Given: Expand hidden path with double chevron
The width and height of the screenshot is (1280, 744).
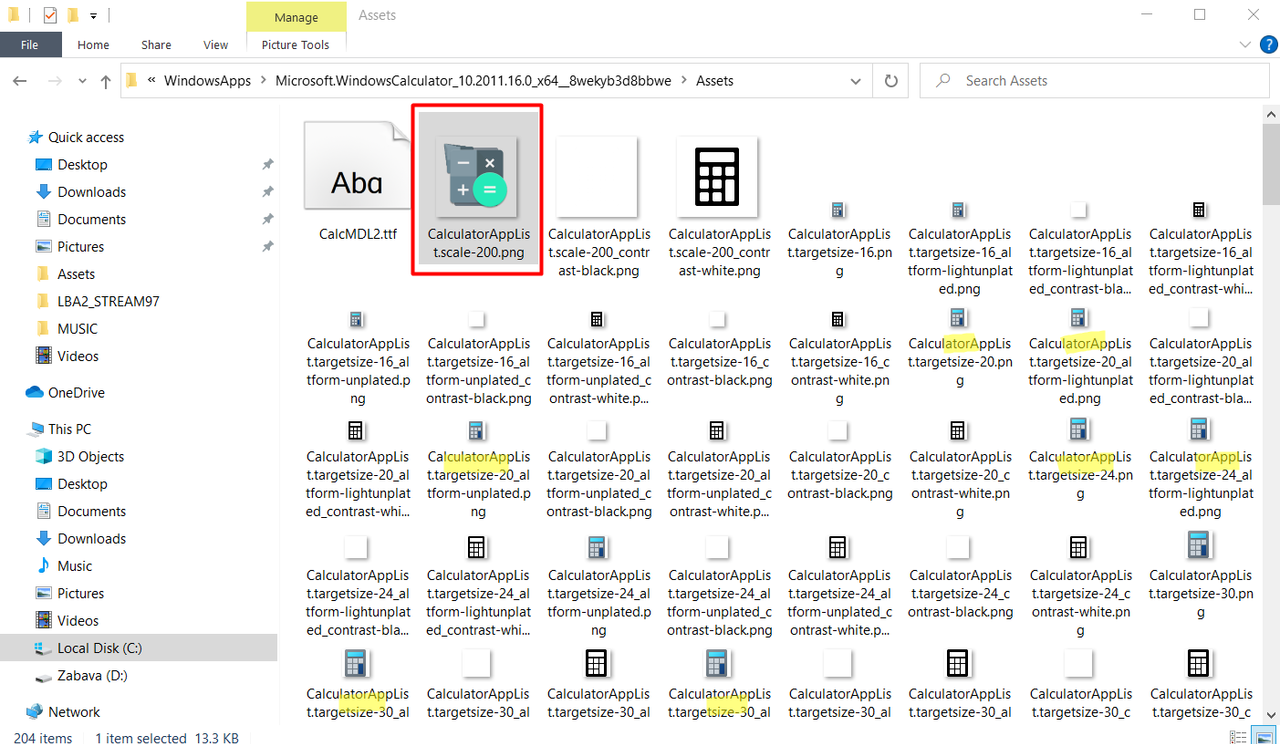Looking at the screenshot, I should 150,81.
